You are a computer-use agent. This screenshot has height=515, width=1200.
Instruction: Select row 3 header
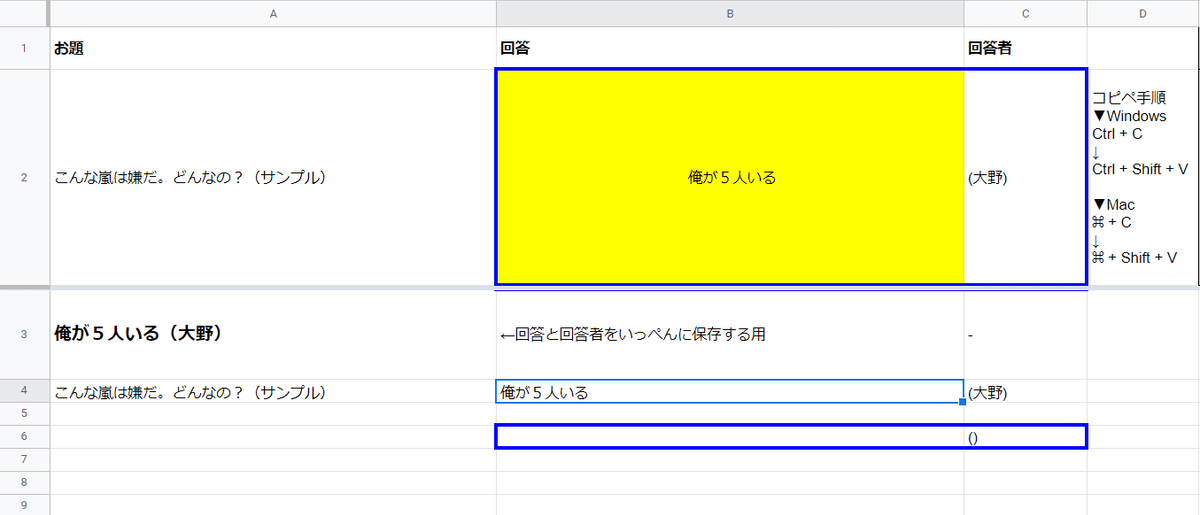point(24,334)
